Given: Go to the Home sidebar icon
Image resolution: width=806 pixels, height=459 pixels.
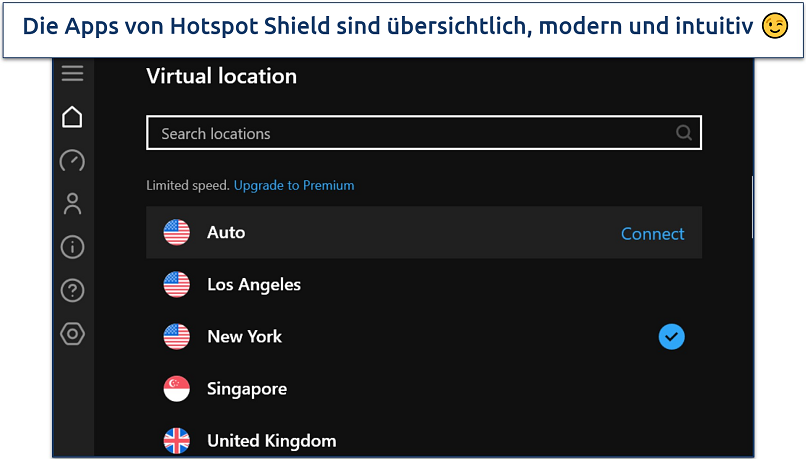Looking at the screenshot, I should coord(72,117).
